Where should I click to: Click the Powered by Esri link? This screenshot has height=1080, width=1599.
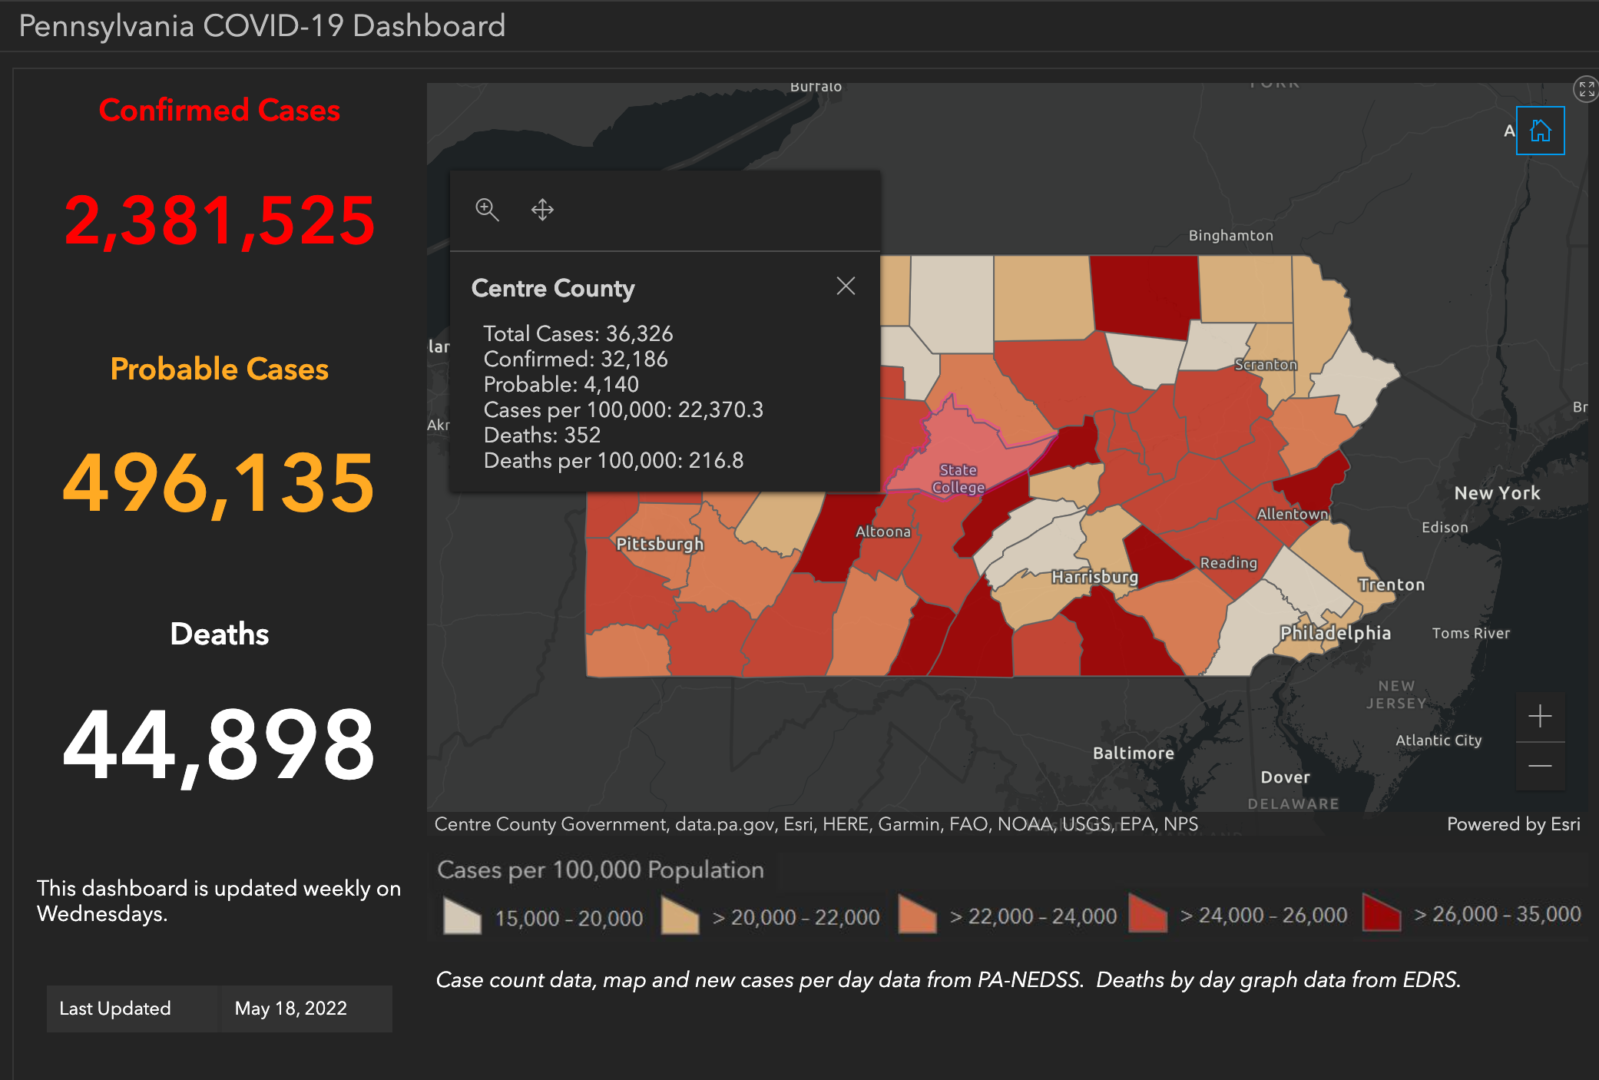(x=1513, y=824)
